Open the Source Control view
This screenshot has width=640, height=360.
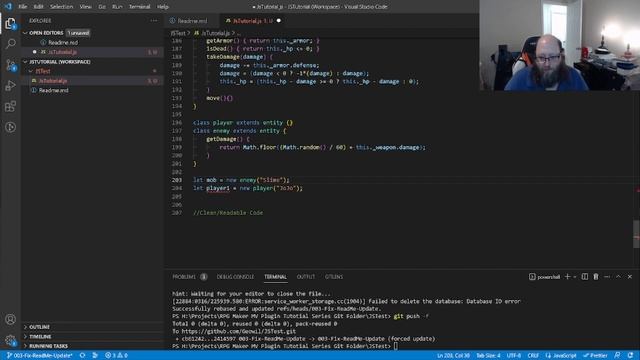tap(10, 65)
